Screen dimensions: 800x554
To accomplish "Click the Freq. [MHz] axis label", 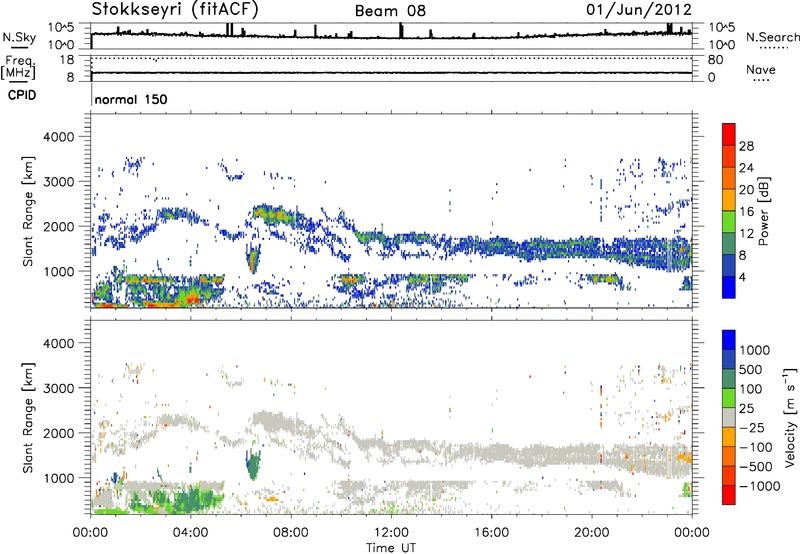I will [x=18, y=67].
